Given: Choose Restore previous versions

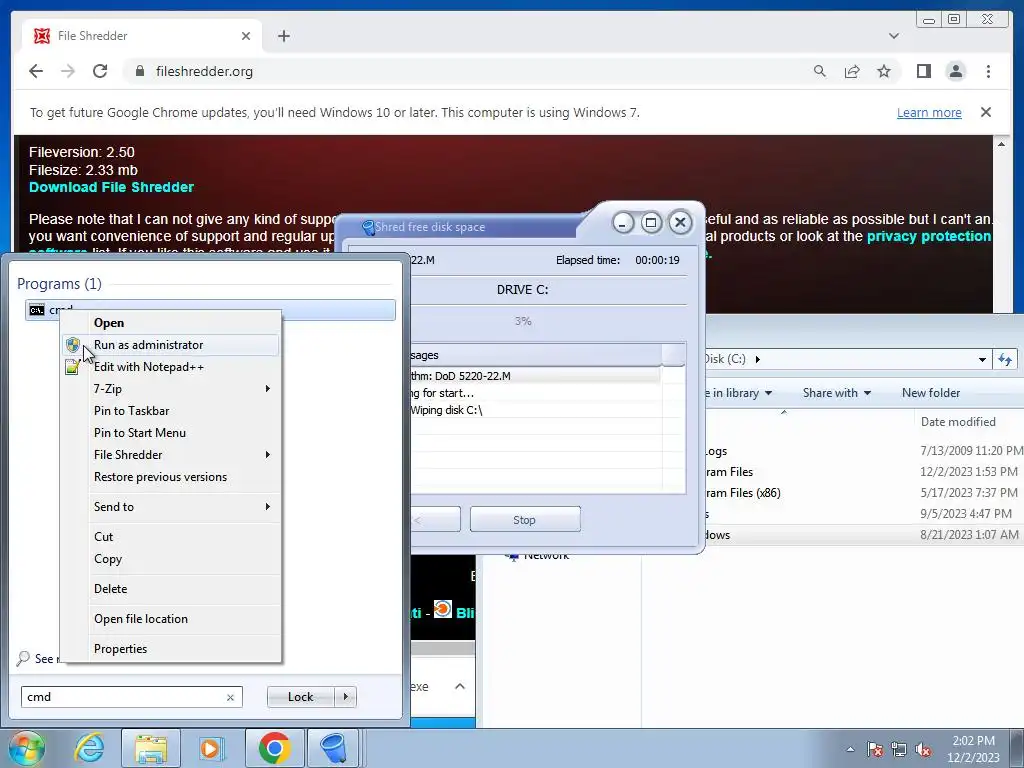Looking at the screenshot, I should click(170, 477).
